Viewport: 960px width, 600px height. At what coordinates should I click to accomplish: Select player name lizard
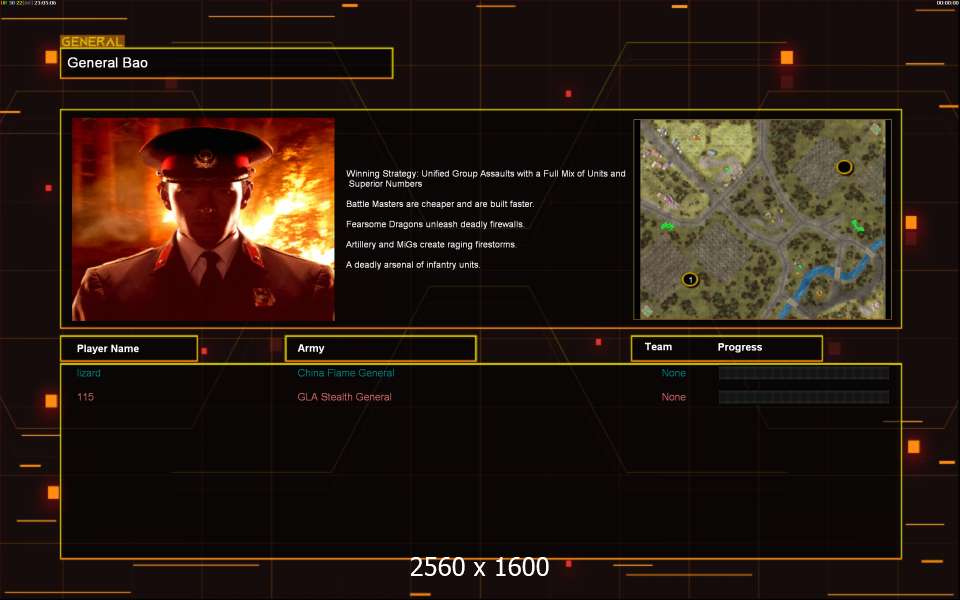click(89, 373)
